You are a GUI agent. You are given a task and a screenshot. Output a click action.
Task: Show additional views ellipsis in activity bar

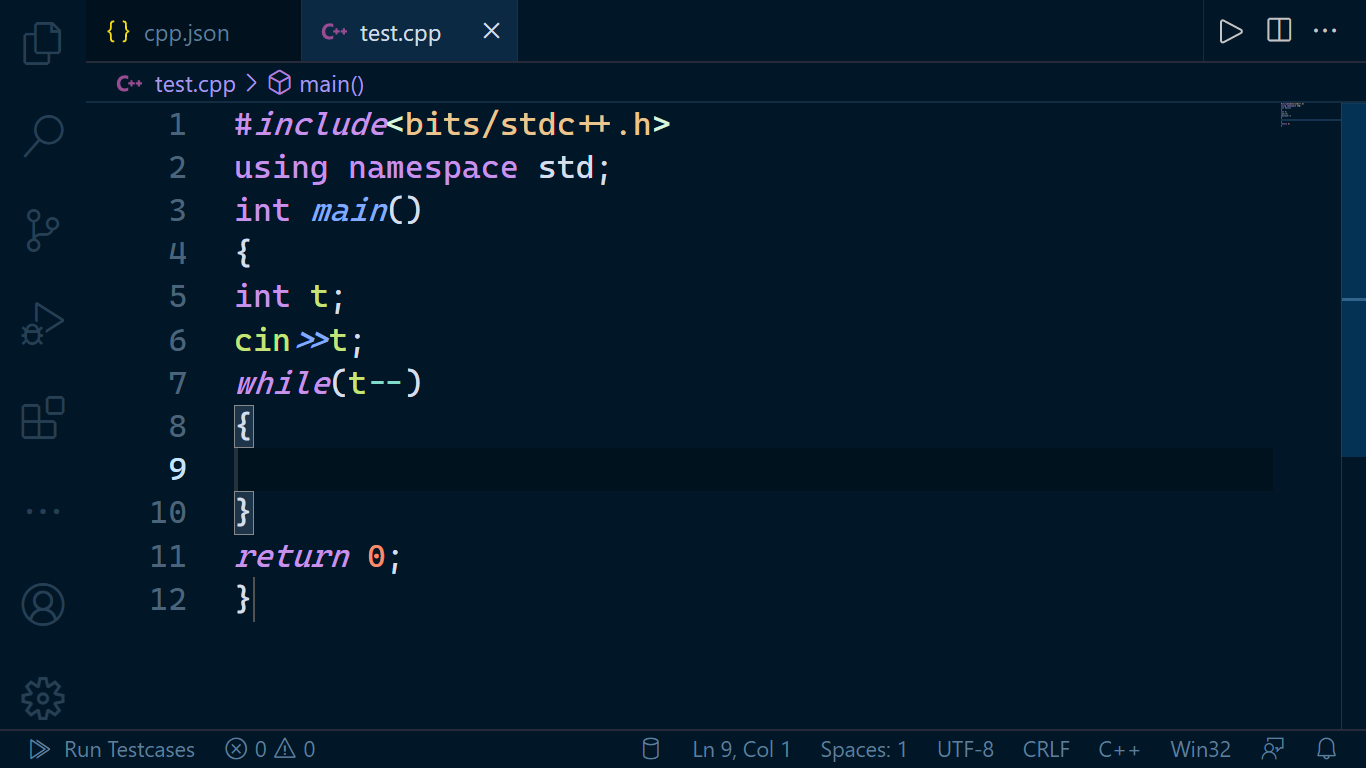click(42, 511)
